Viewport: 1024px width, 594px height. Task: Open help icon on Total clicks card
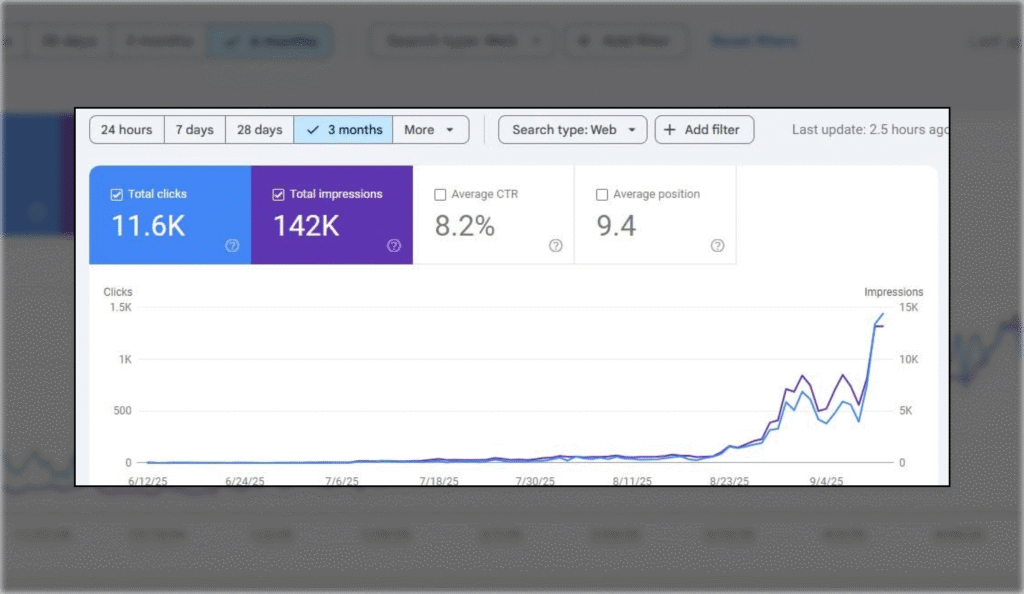pos(232,246)
